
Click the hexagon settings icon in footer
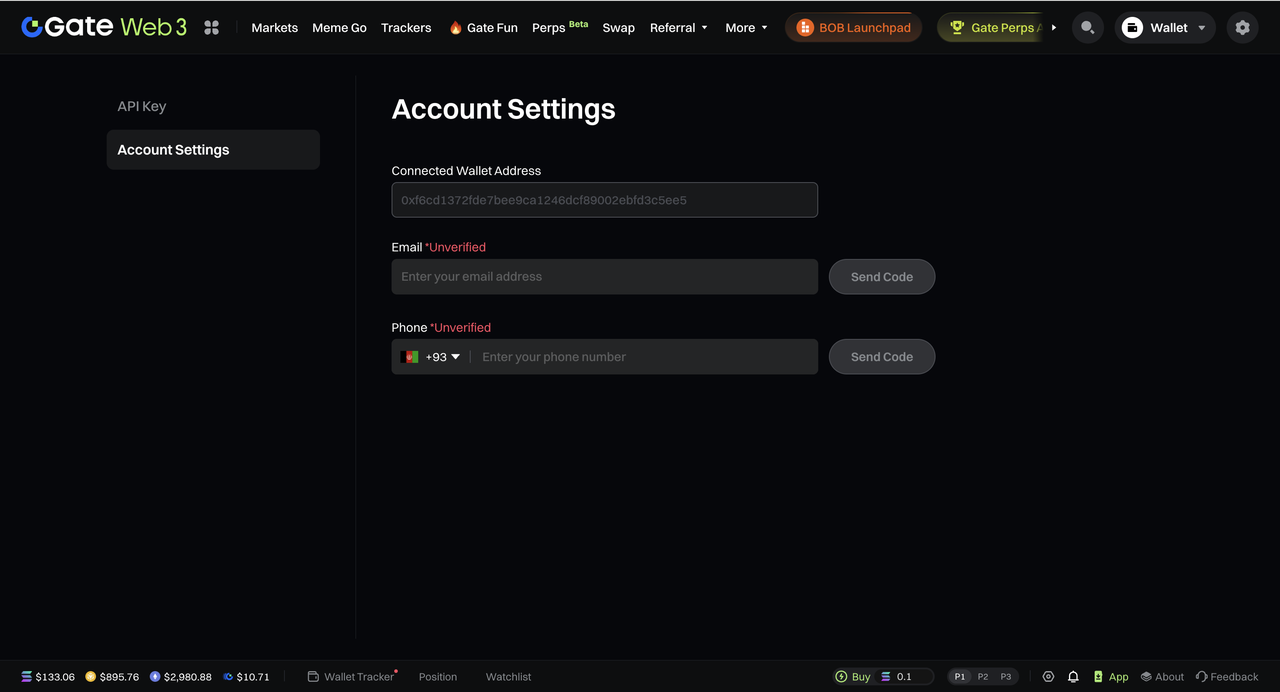pos(1048,677)
